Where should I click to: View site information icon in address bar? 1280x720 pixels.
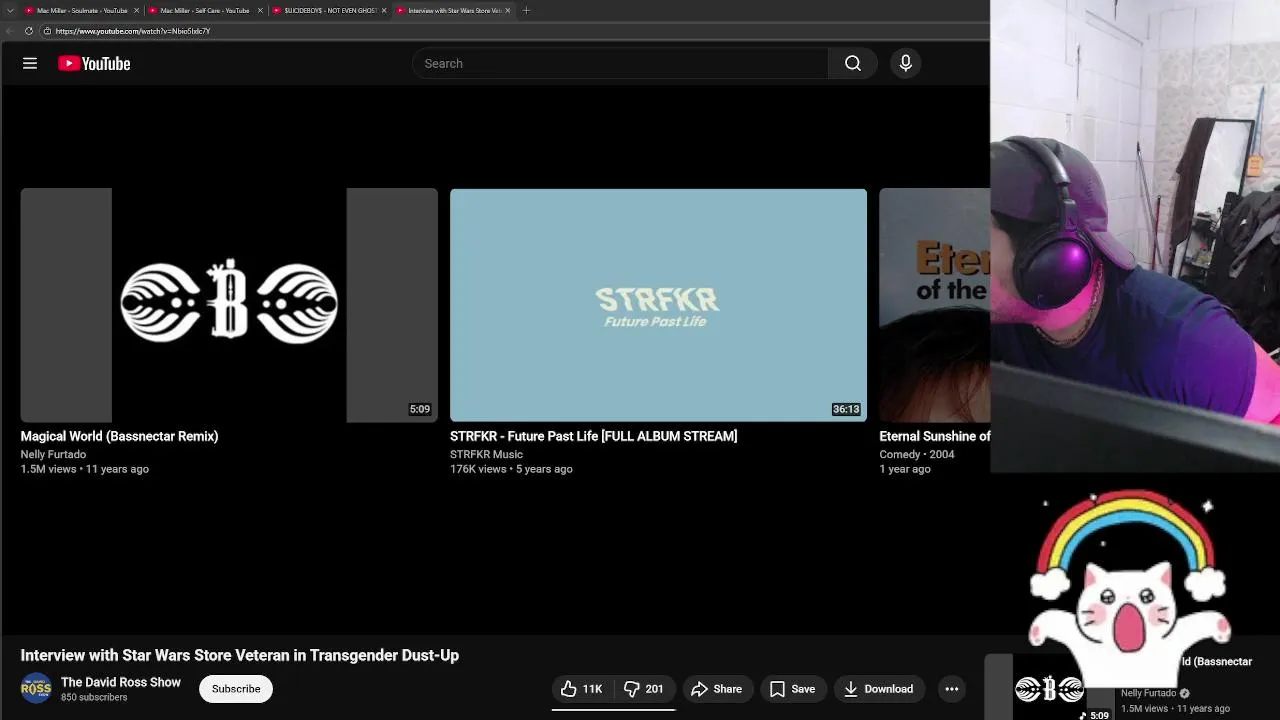47,31
